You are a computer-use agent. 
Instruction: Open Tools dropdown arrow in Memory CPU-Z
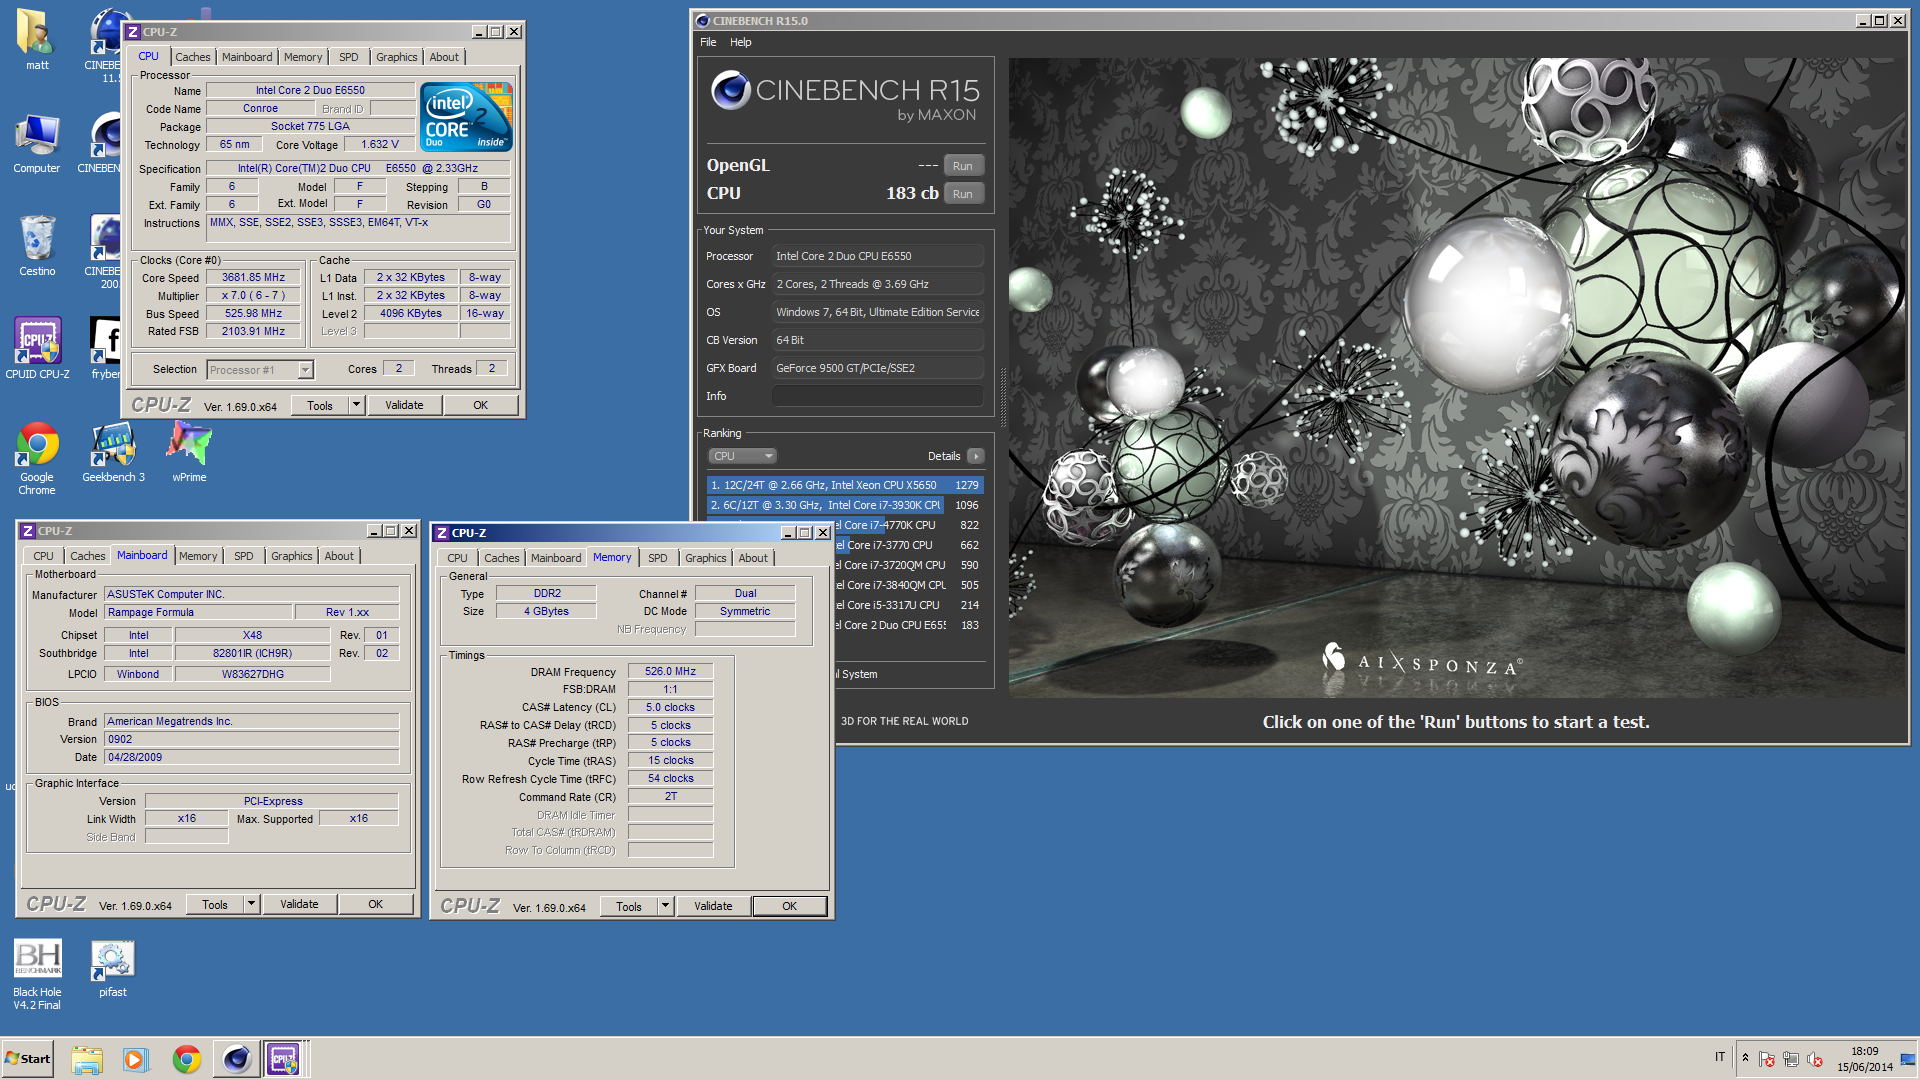tap(665, 906)
